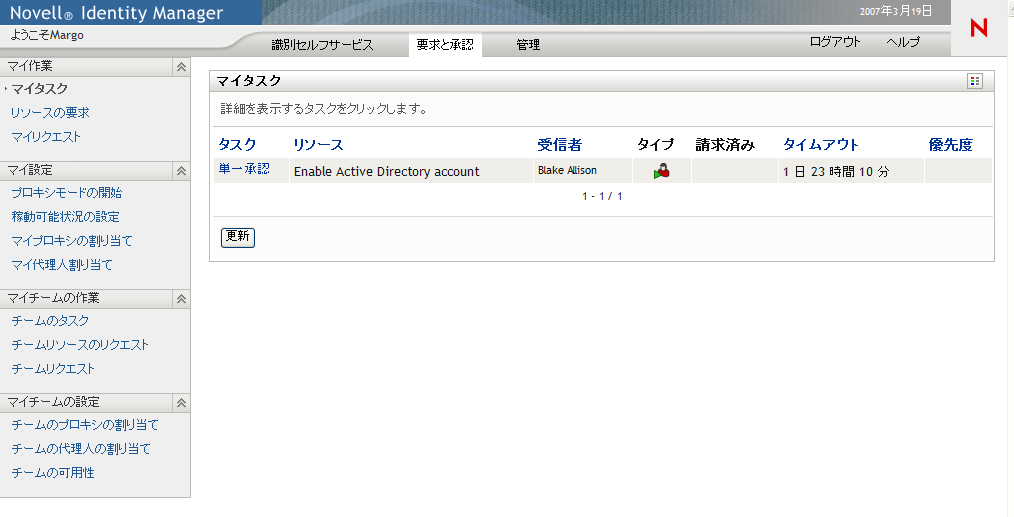Image resolution: width=1014 pixels, height=517 pixels.
Task: Open the マイタスク panel color grid icon
Action: tap(975, 81)
